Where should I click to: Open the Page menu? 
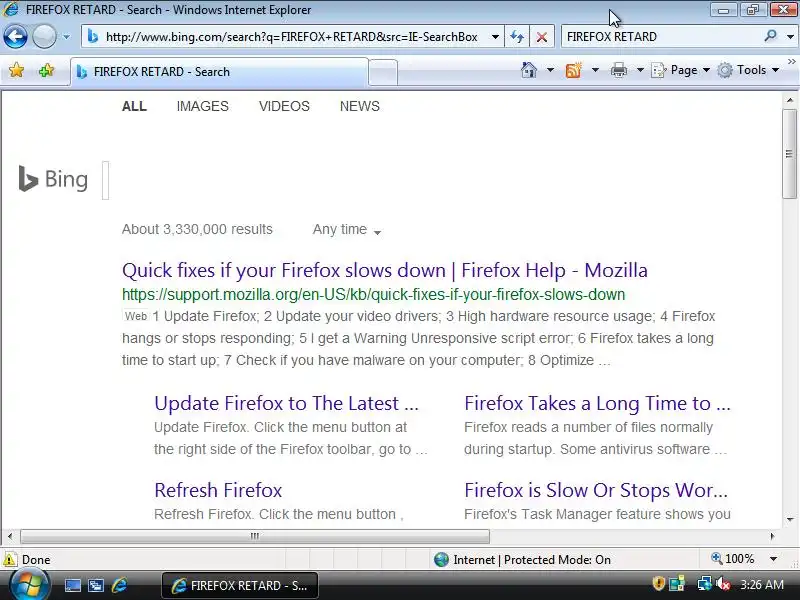point(680,70)
